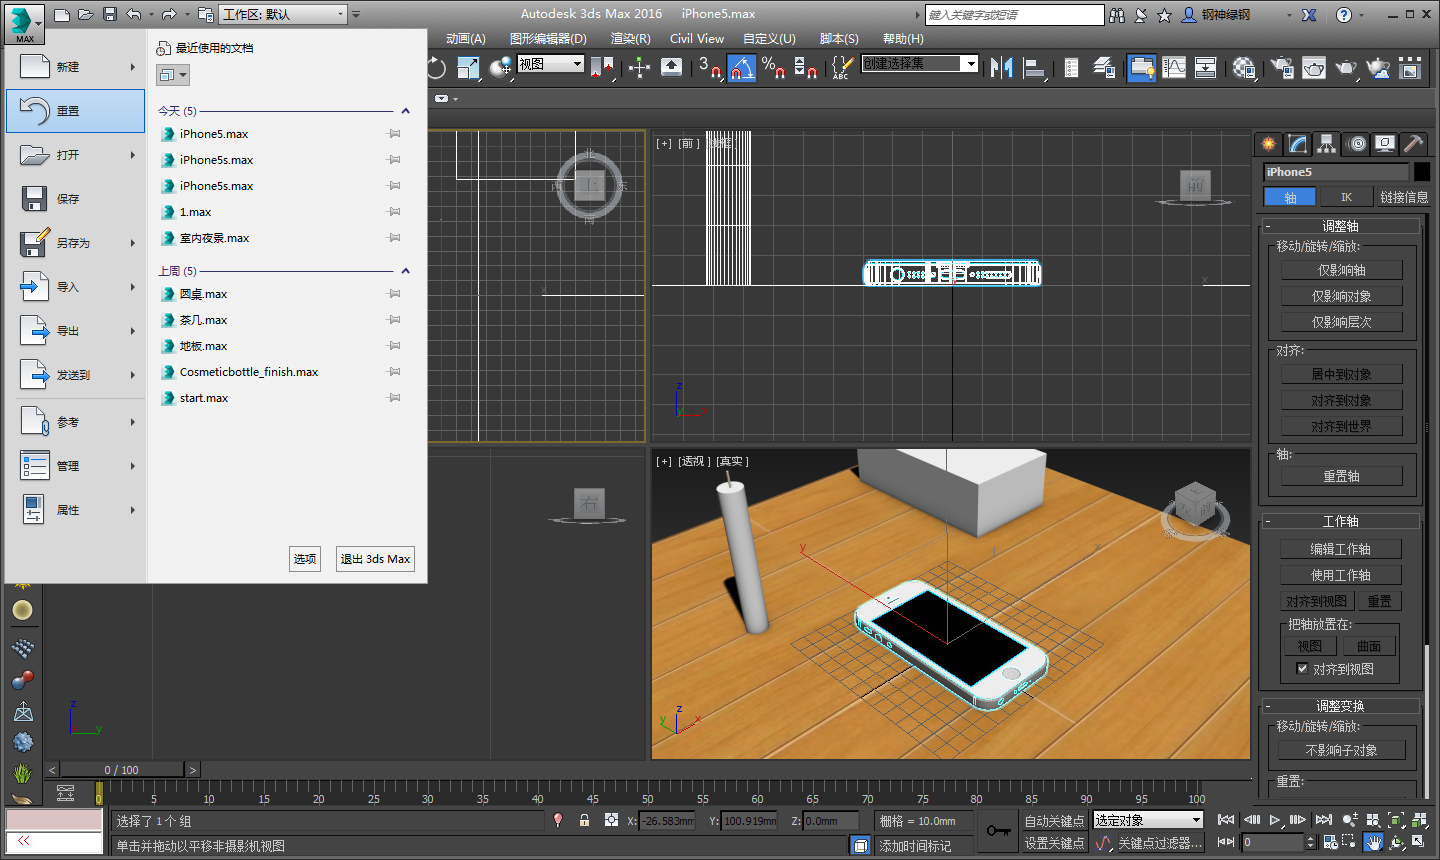Open Render Setup teapot icon

(1282, 67)
